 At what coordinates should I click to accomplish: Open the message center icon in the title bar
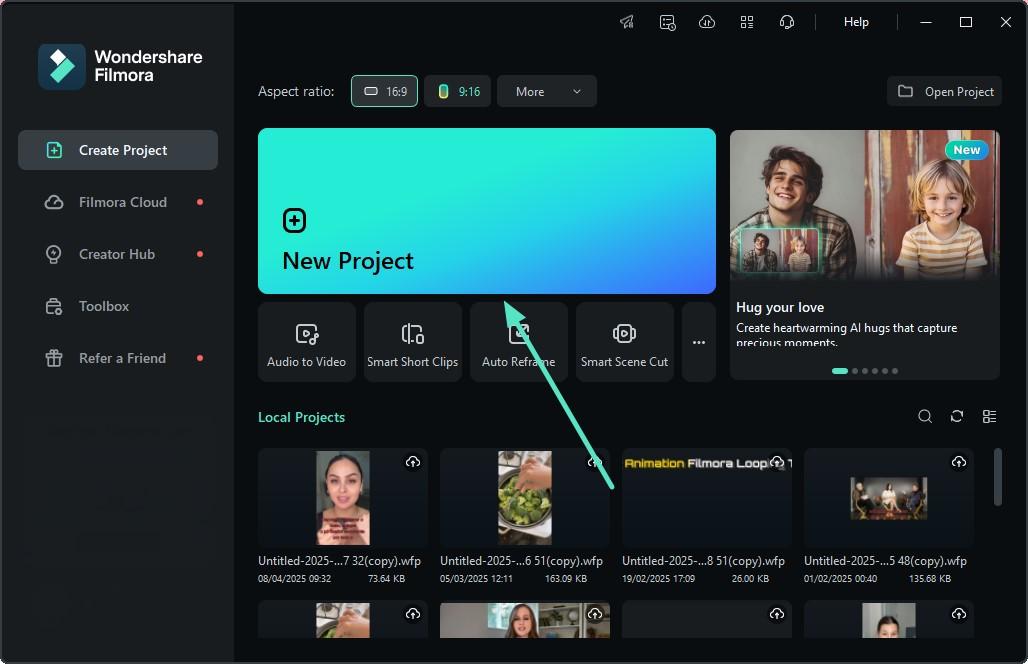667,22
